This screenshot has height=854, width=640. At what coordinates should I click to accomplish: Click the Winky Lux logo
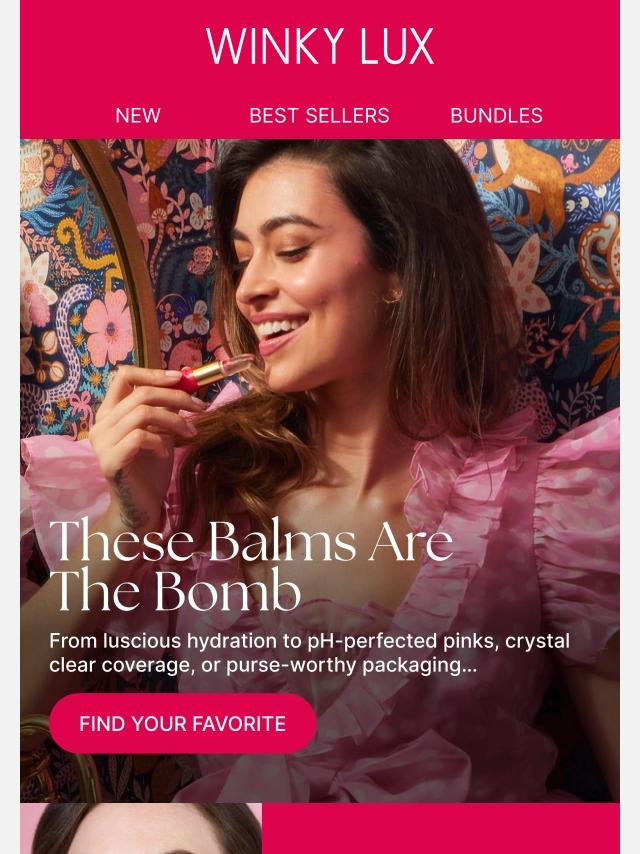320,47
